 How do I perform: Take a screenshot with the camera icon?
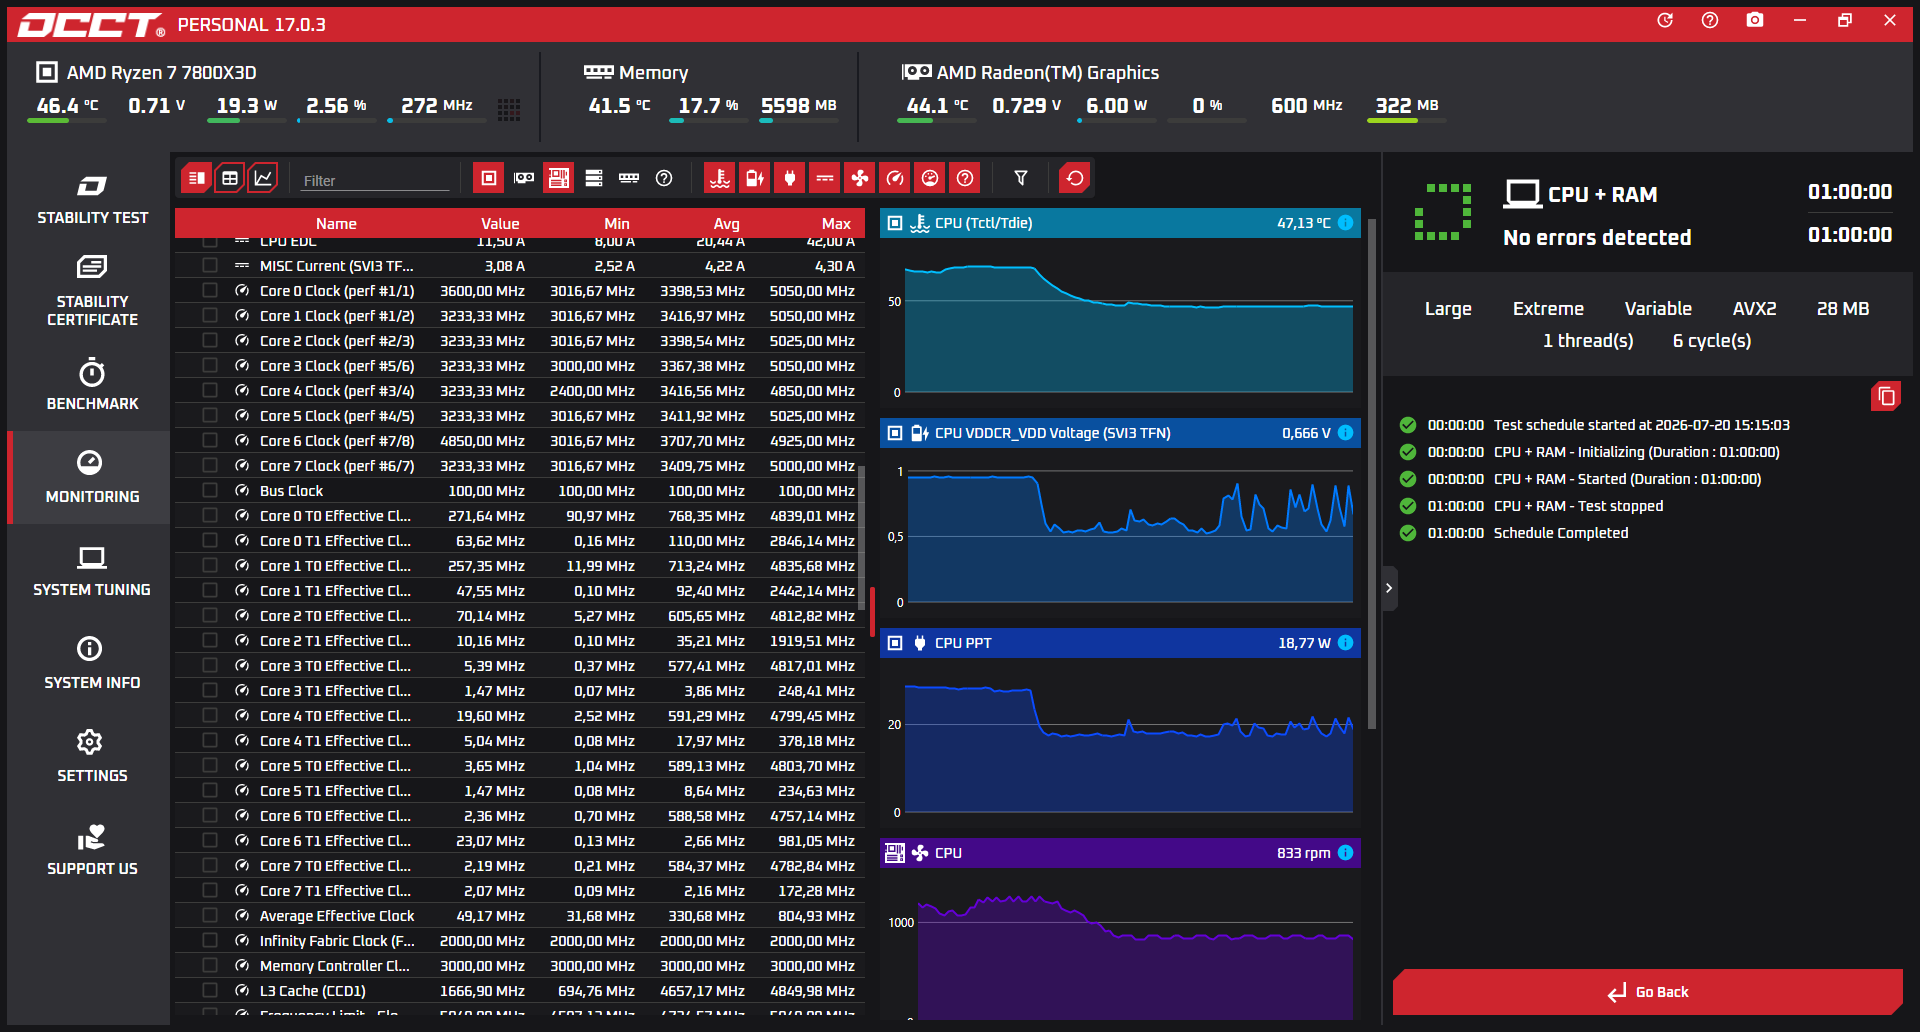point(1755,20)
